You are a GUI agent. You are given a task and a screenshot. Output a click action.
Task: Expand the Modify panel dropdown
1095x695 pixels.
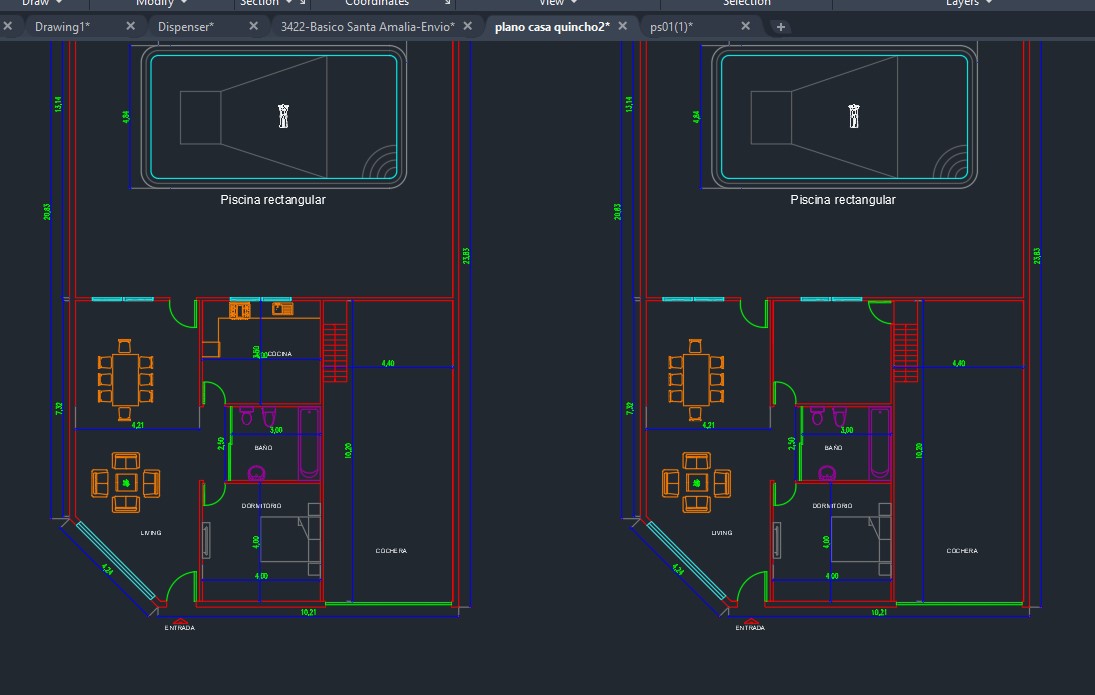coord(161,4)
